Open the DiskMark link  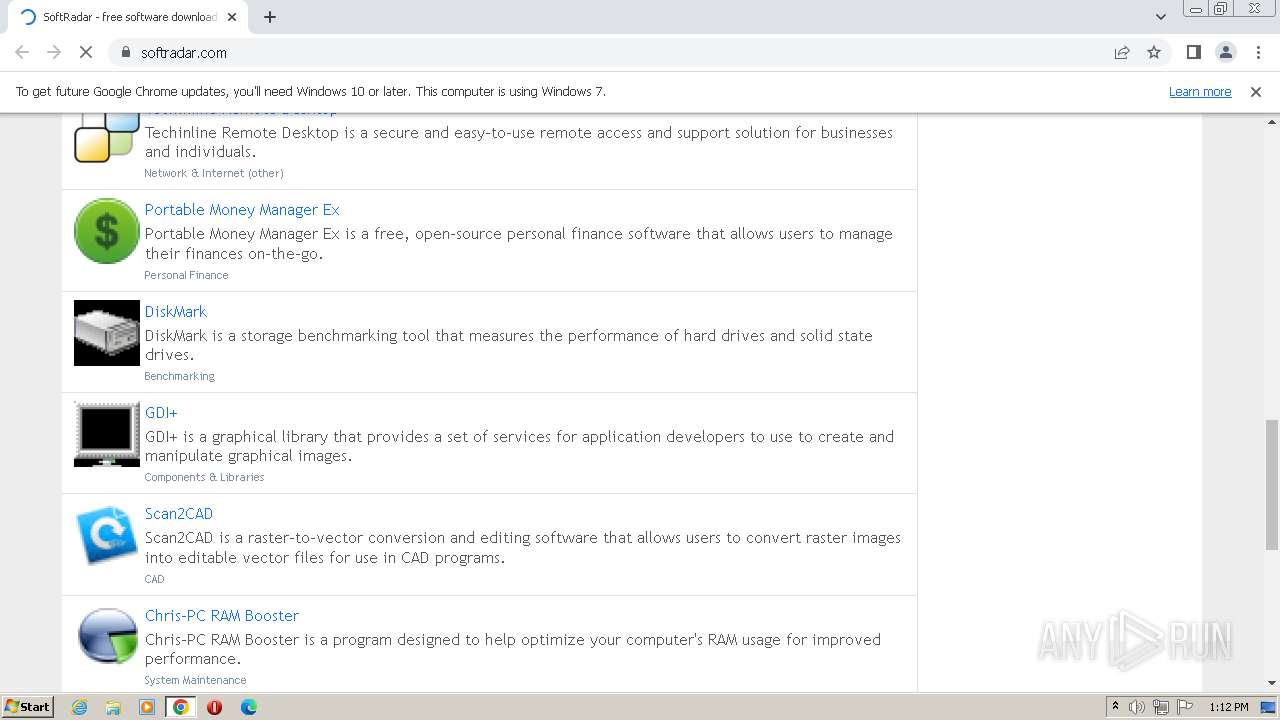tap(176, 311)
